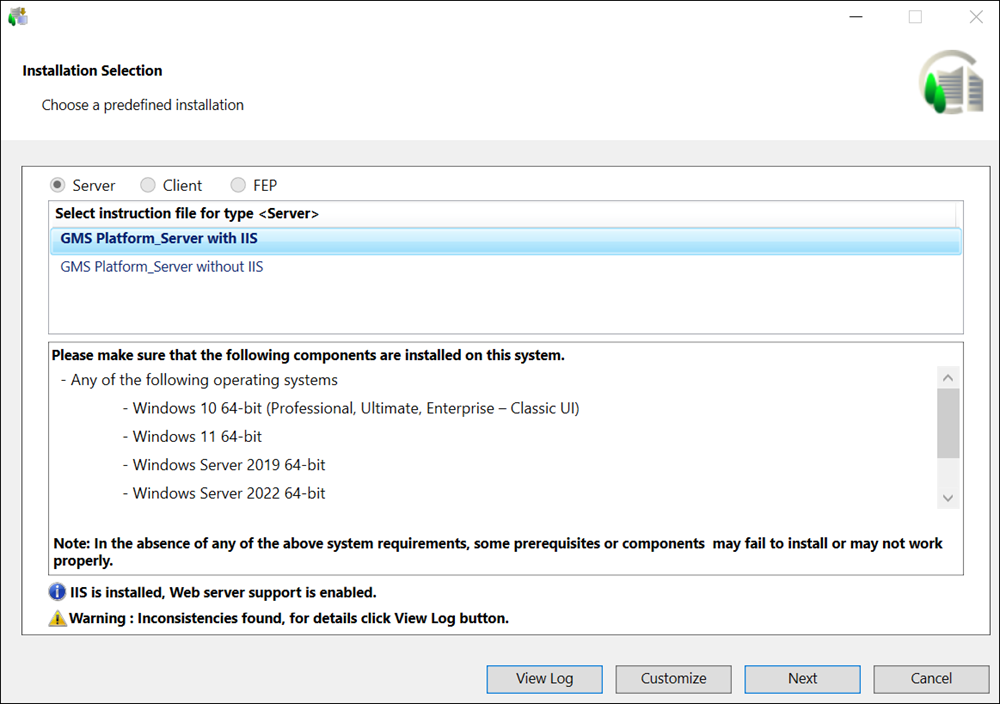Select the FEP radio option
Viewport: 1000px width, 704px height.
[x=238, y=185]
